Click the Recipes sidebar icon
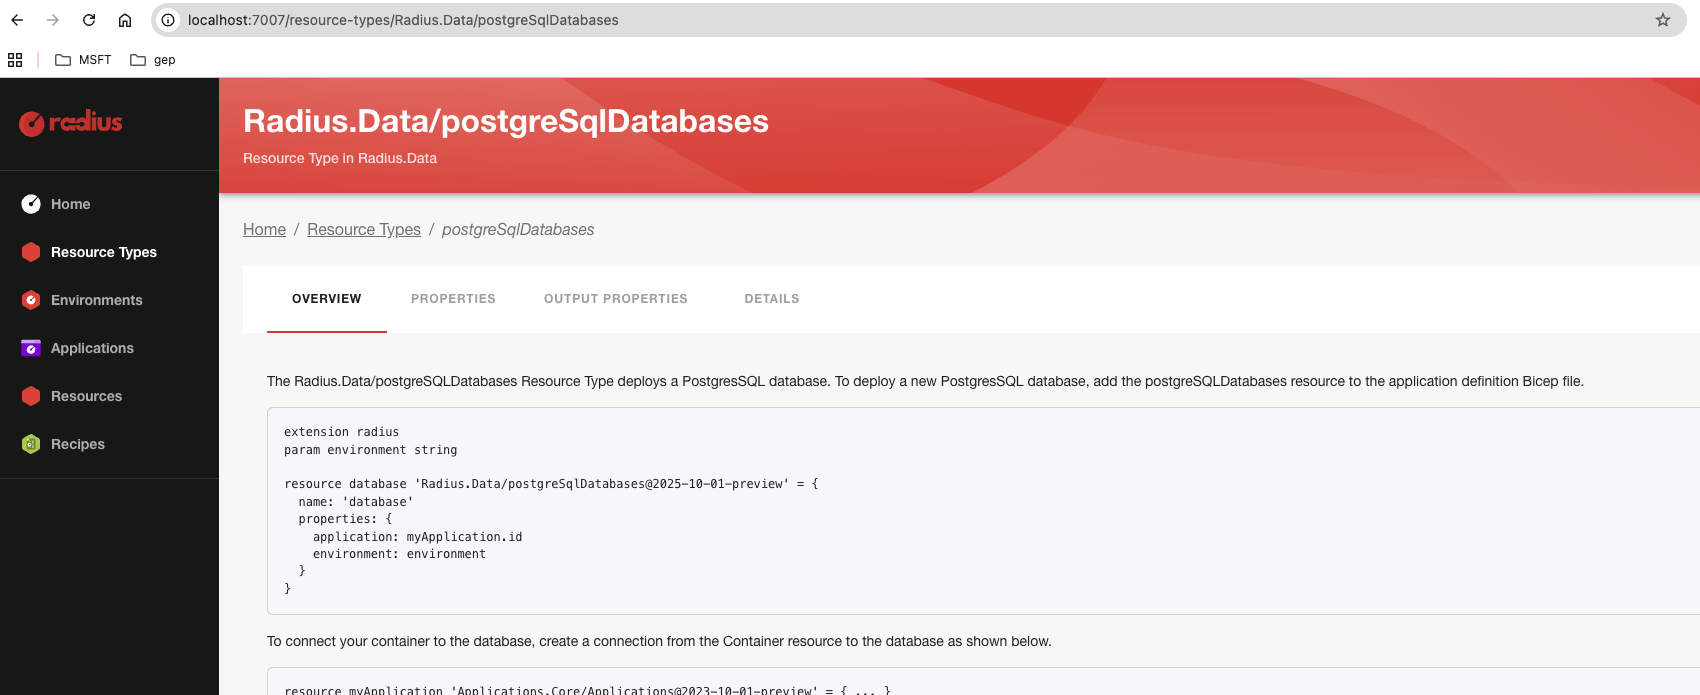The height and width of the screenshot is (695, 1700). point(31,444)
